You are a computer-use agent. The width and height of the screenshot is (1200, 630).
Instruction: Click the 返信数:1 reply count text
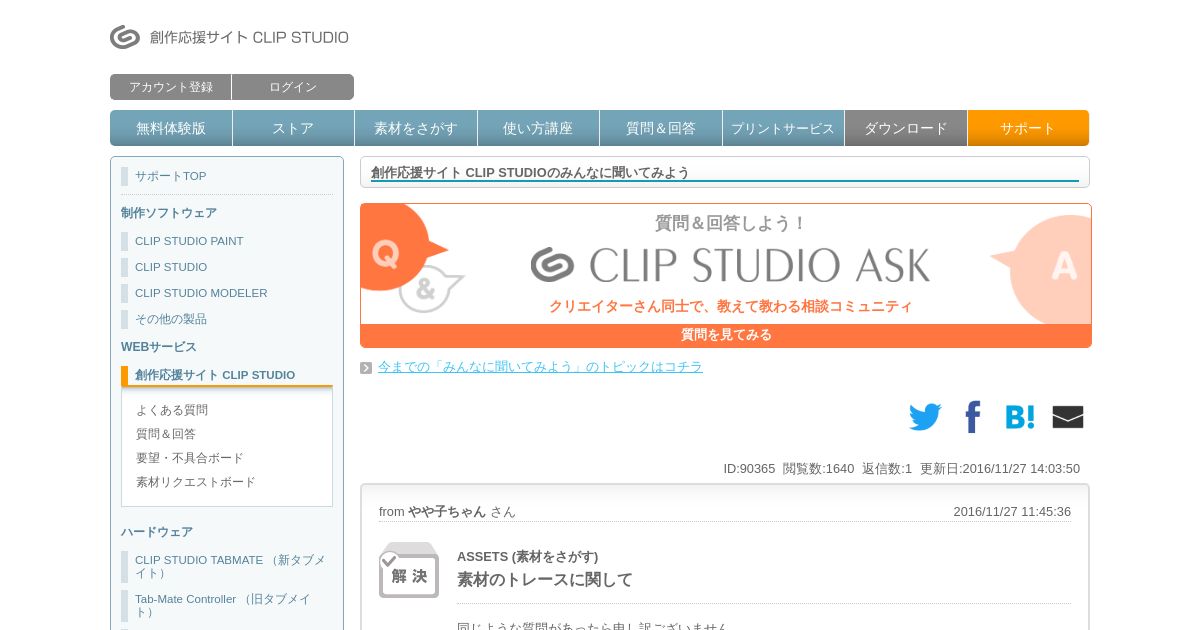tap(887, 468)
